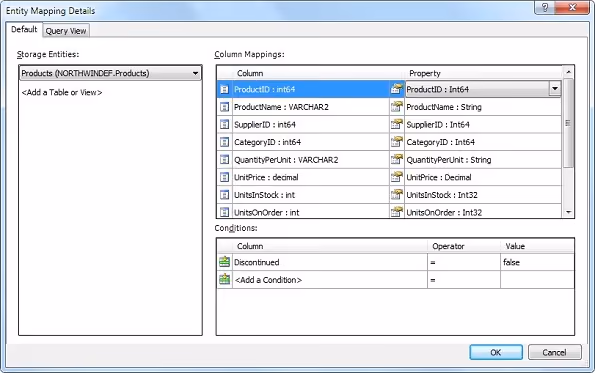Click <Add a Condition> in the conditions list
This screenshot has height=373, width=595.
point(329,280)
